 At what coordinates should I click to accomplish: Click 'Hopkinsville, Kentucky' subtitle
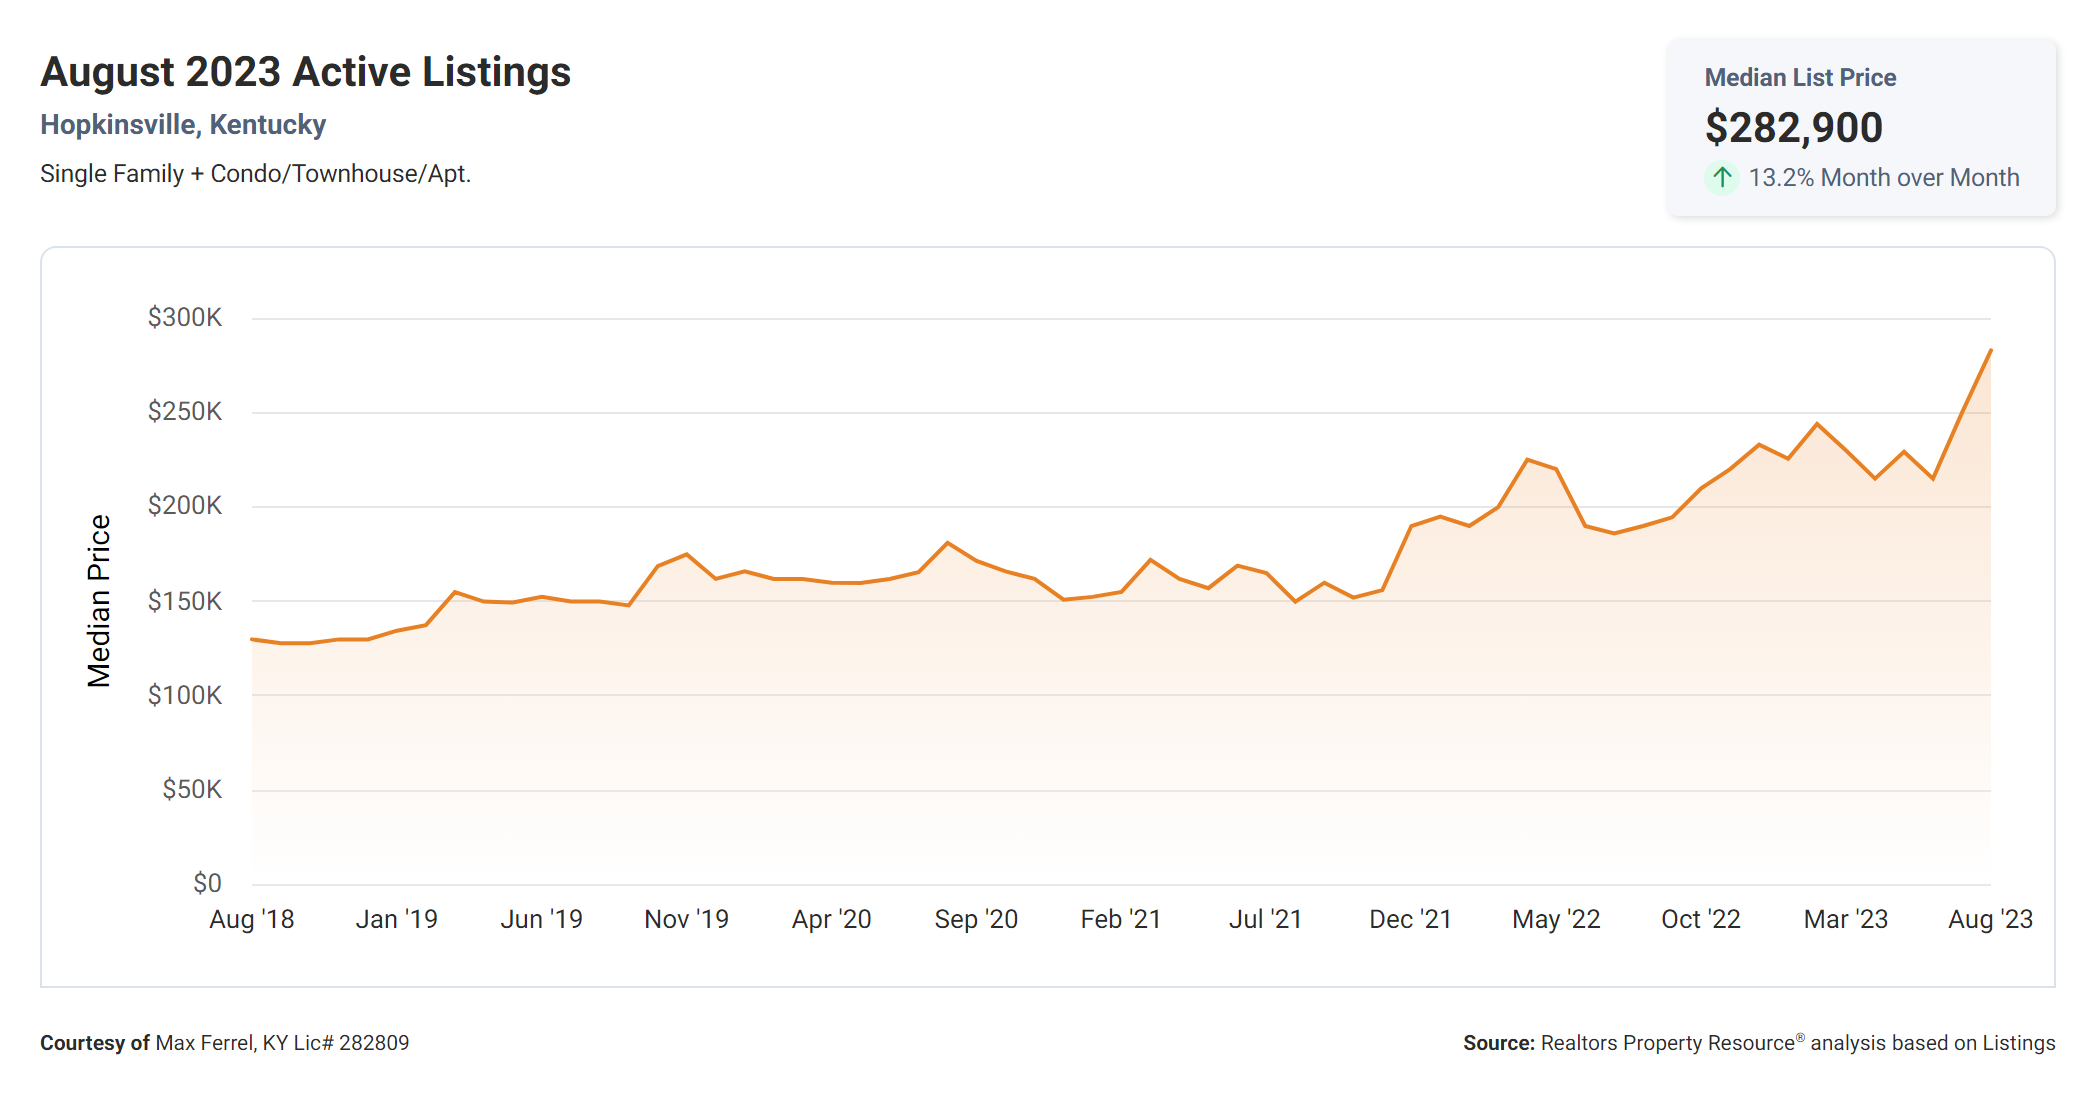pyautogui.click(x=183, y=125)
